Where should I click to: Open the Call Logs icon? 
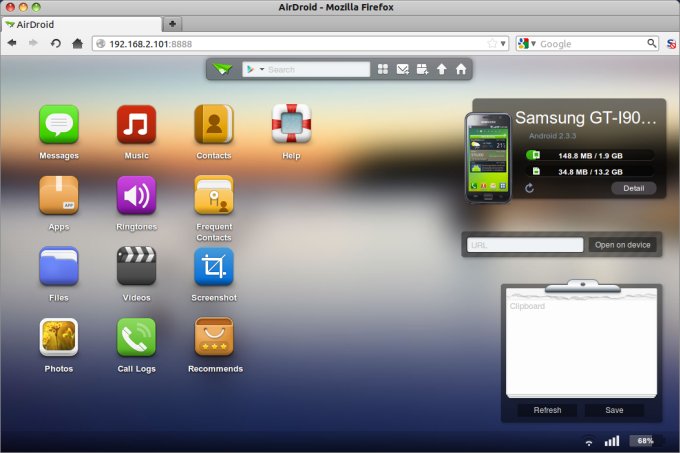[136, 337]
